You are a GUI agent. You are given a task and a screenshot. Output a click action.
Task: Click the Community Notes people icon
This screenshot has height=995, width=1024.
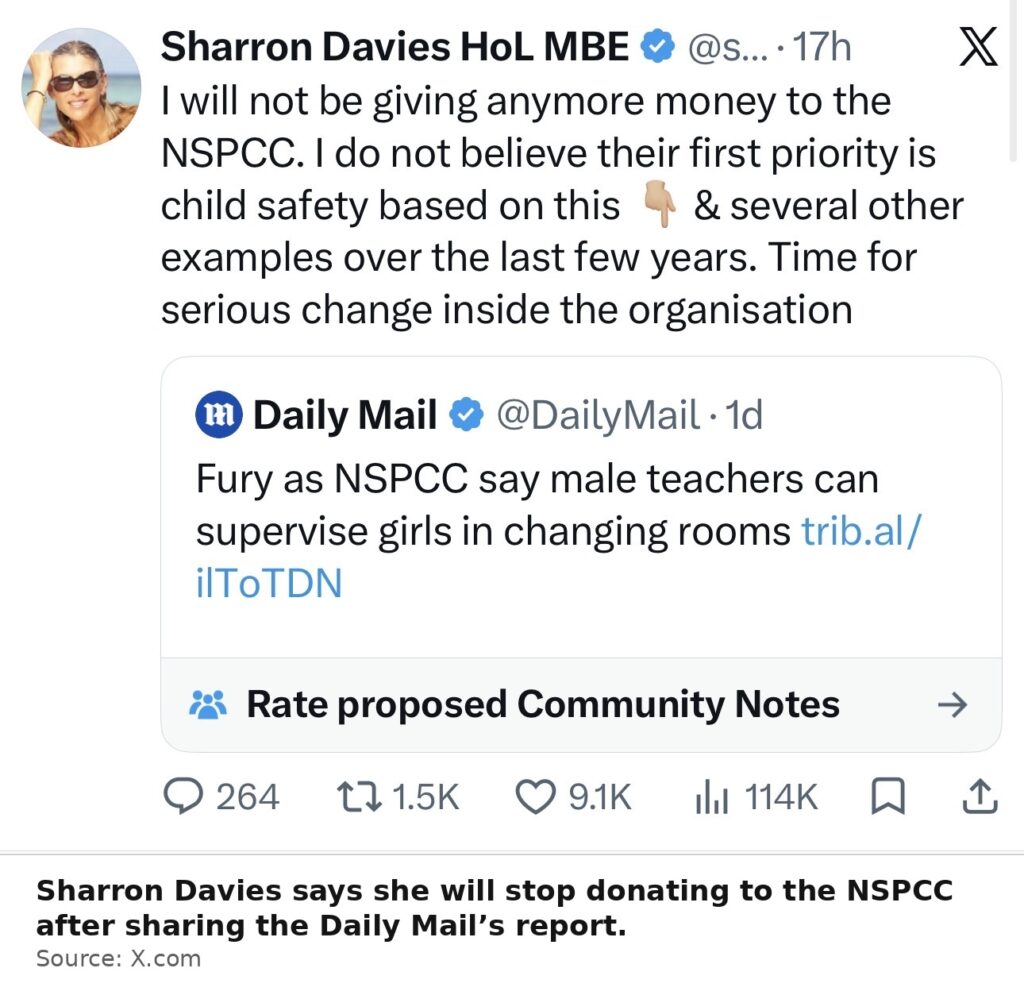coord(208,704)
